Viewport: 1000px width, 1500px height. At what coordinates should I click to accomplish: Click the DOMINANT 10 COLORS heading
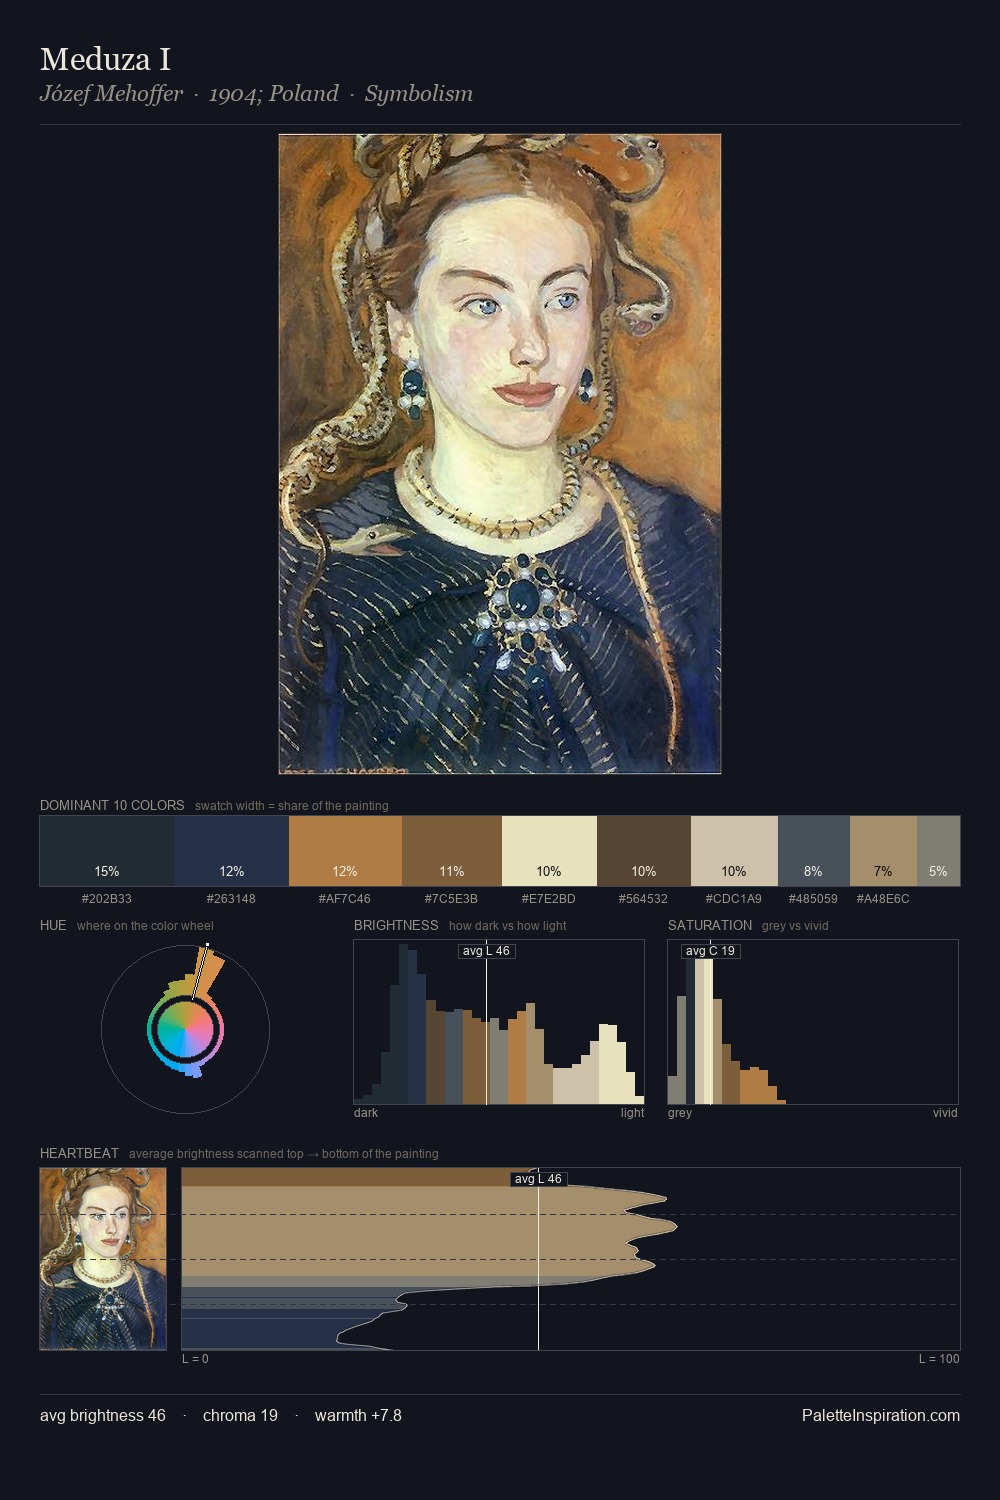click(x=112, y=805)
